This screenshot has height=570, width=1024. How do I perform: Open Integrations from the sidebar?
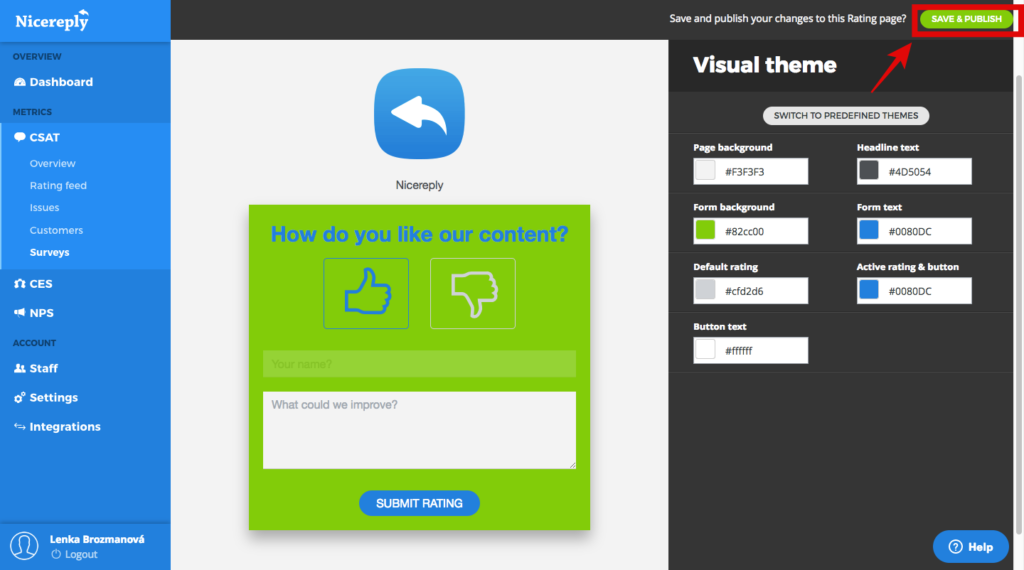[64, 427]
